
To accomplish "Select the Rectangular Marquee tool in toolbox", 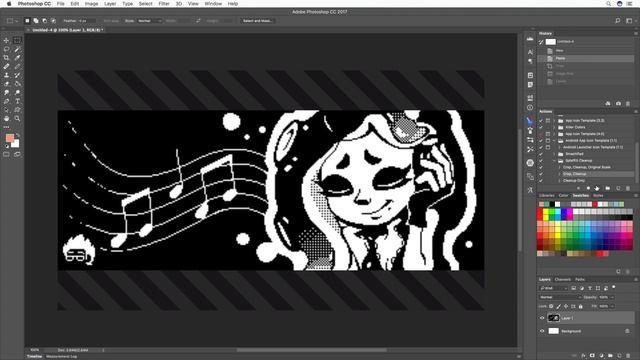I will [17, 40].
